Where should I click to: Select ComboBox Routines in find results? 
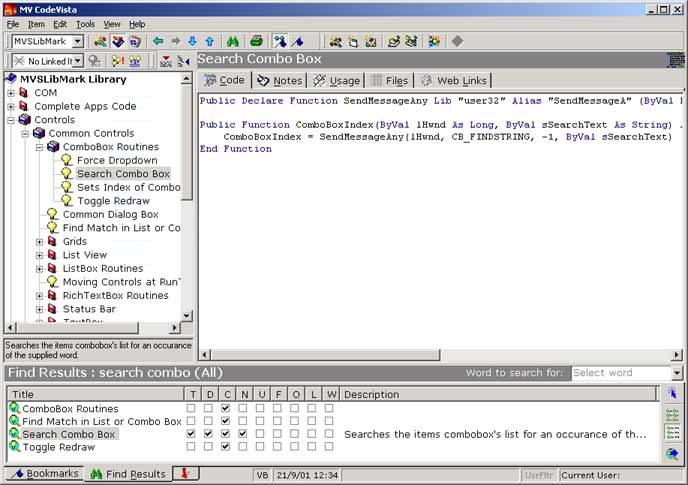click(x=70, y=409)
